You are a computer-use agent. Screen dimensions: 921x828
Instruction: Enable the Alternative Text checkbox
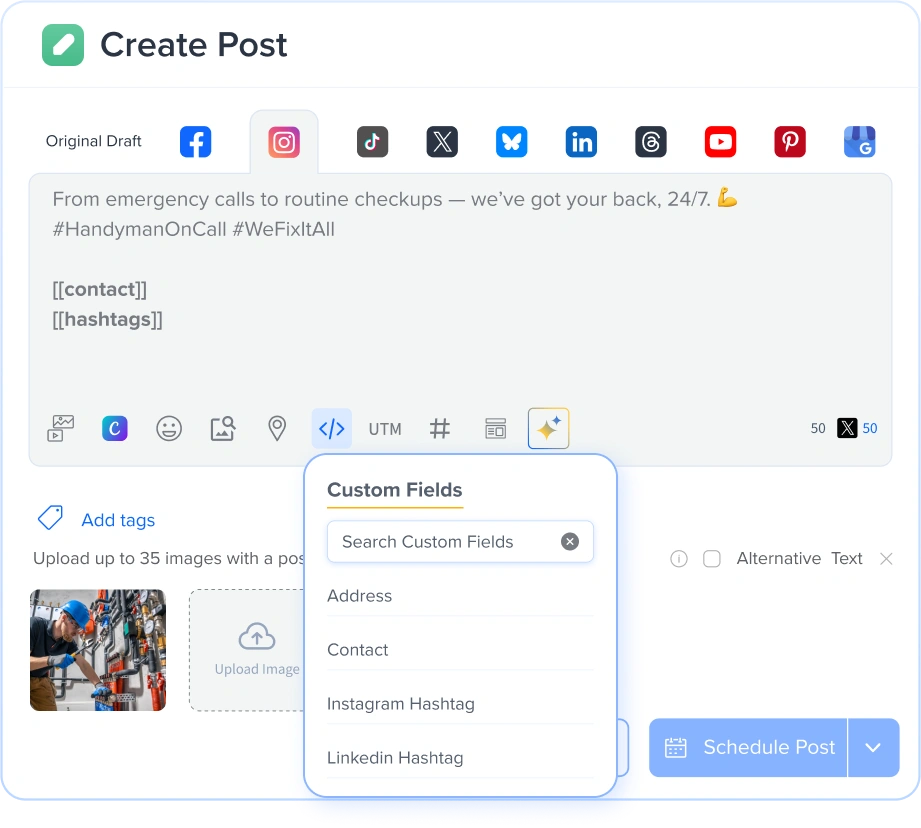click(712, 559)
